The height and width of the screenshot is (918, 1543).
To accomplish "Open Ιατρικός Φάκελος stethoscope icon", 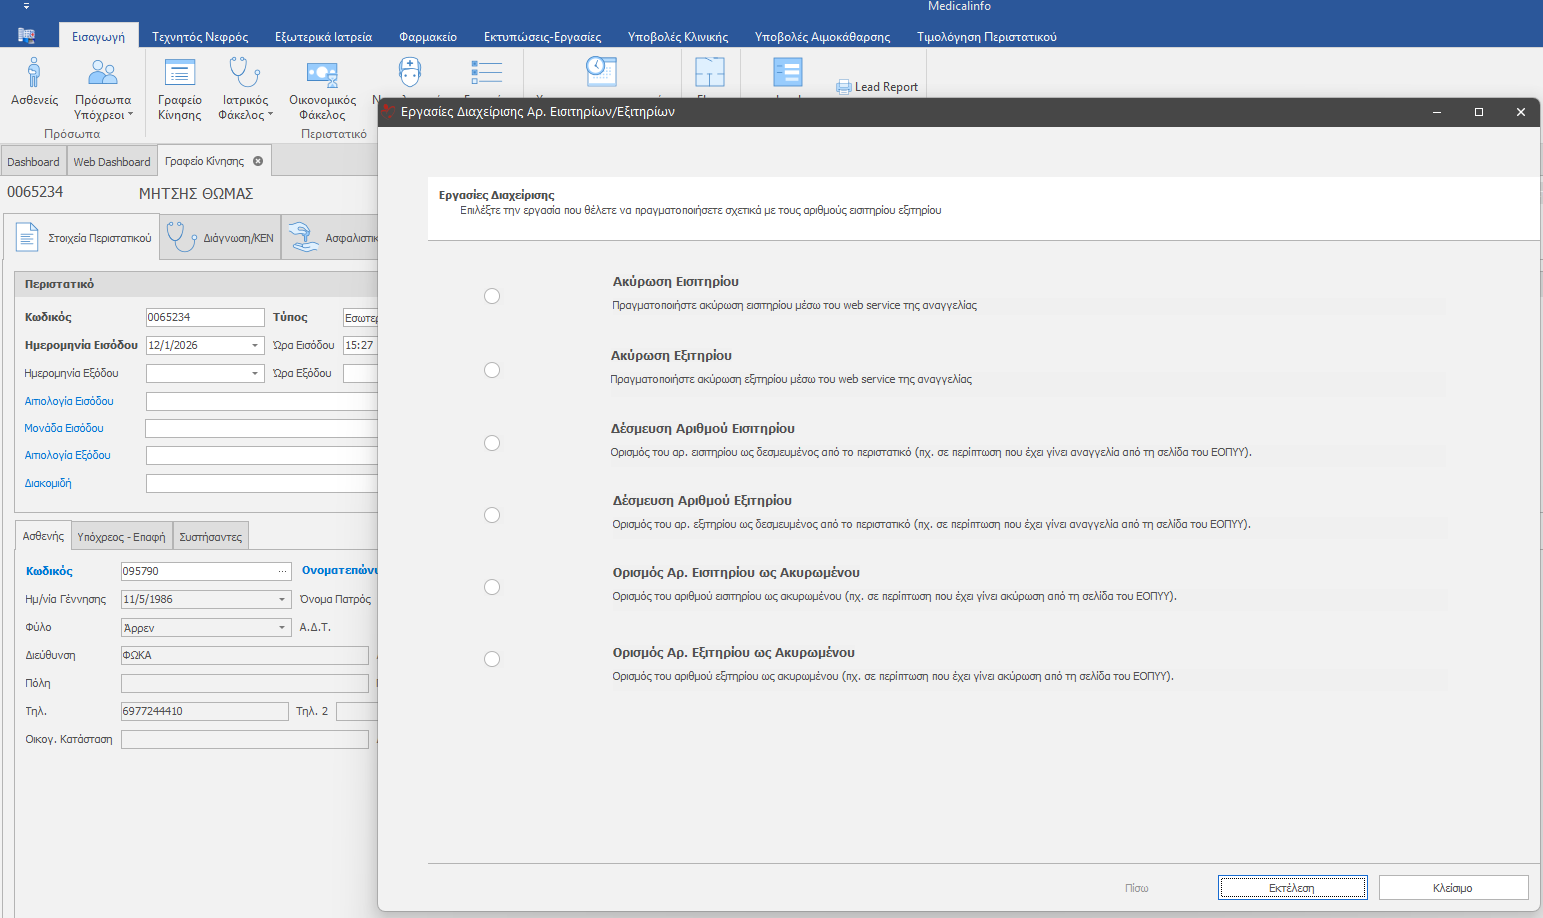I will pos(245,74).
